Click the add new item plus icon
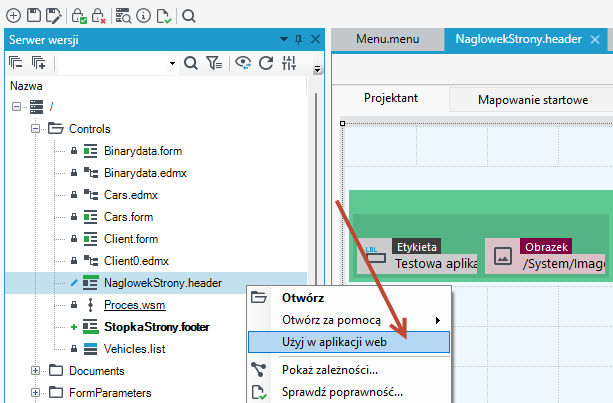Screen dimensions: 613x403 click(x=14, y=16)
